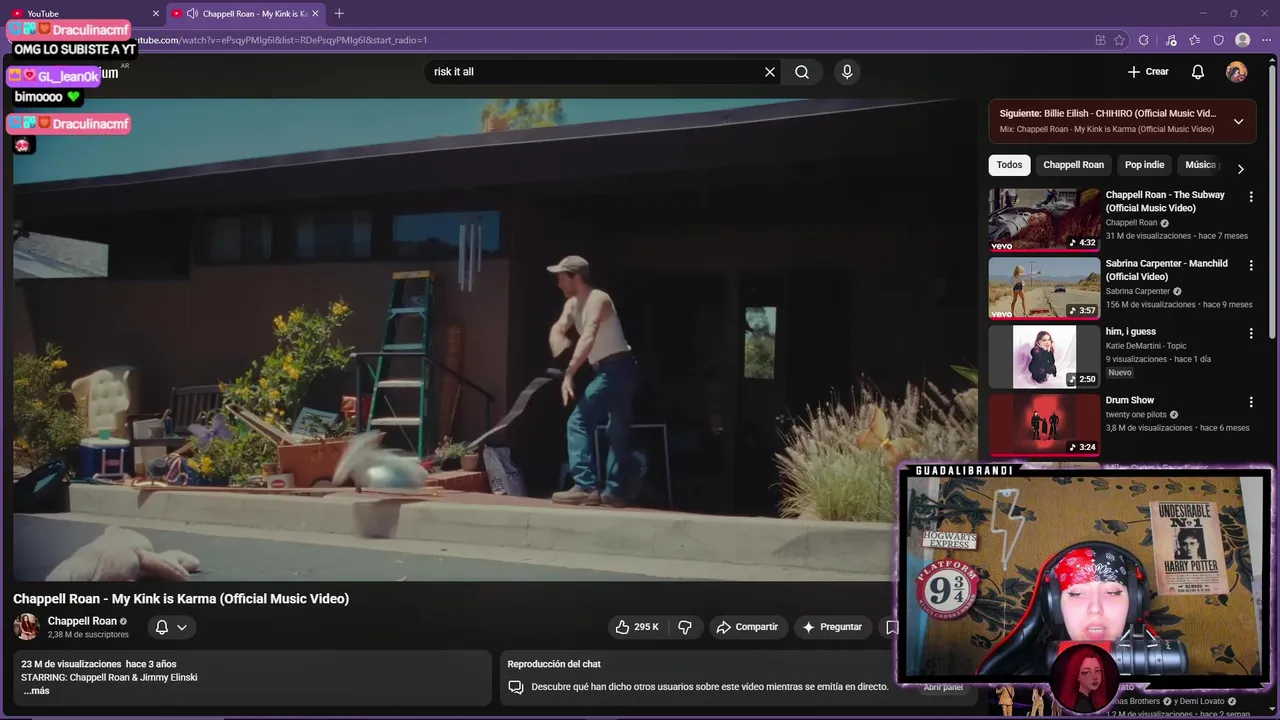Open options menu for him, i guess
The width and height of the screenshot is (1280, 720).
pyautogui.click(x=1250, y=334)
